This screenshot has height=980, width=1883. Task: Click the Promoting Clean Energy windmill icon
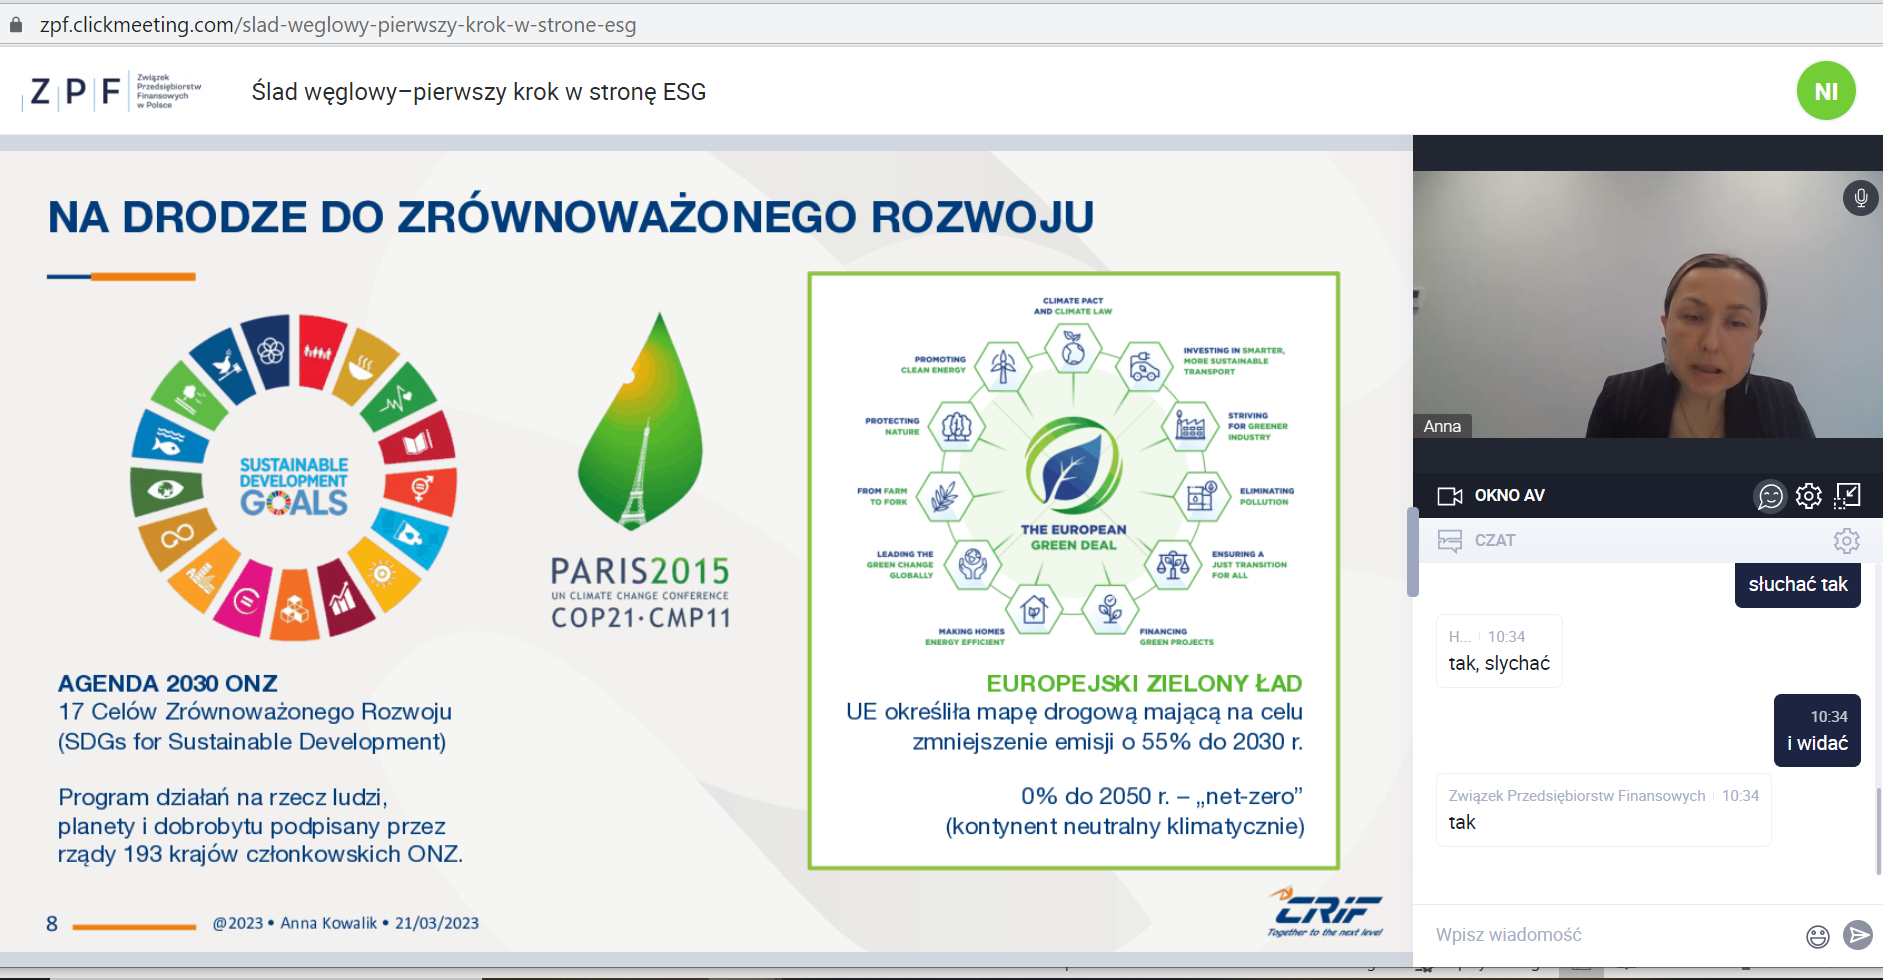pos(1003,366)
